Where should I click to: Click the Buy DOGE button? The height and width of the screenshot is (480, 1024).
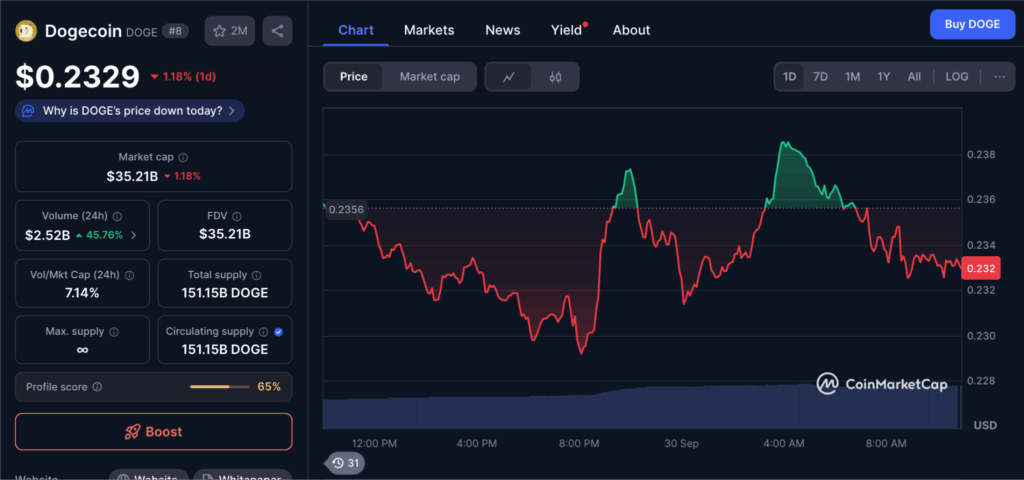coord(970,24)
